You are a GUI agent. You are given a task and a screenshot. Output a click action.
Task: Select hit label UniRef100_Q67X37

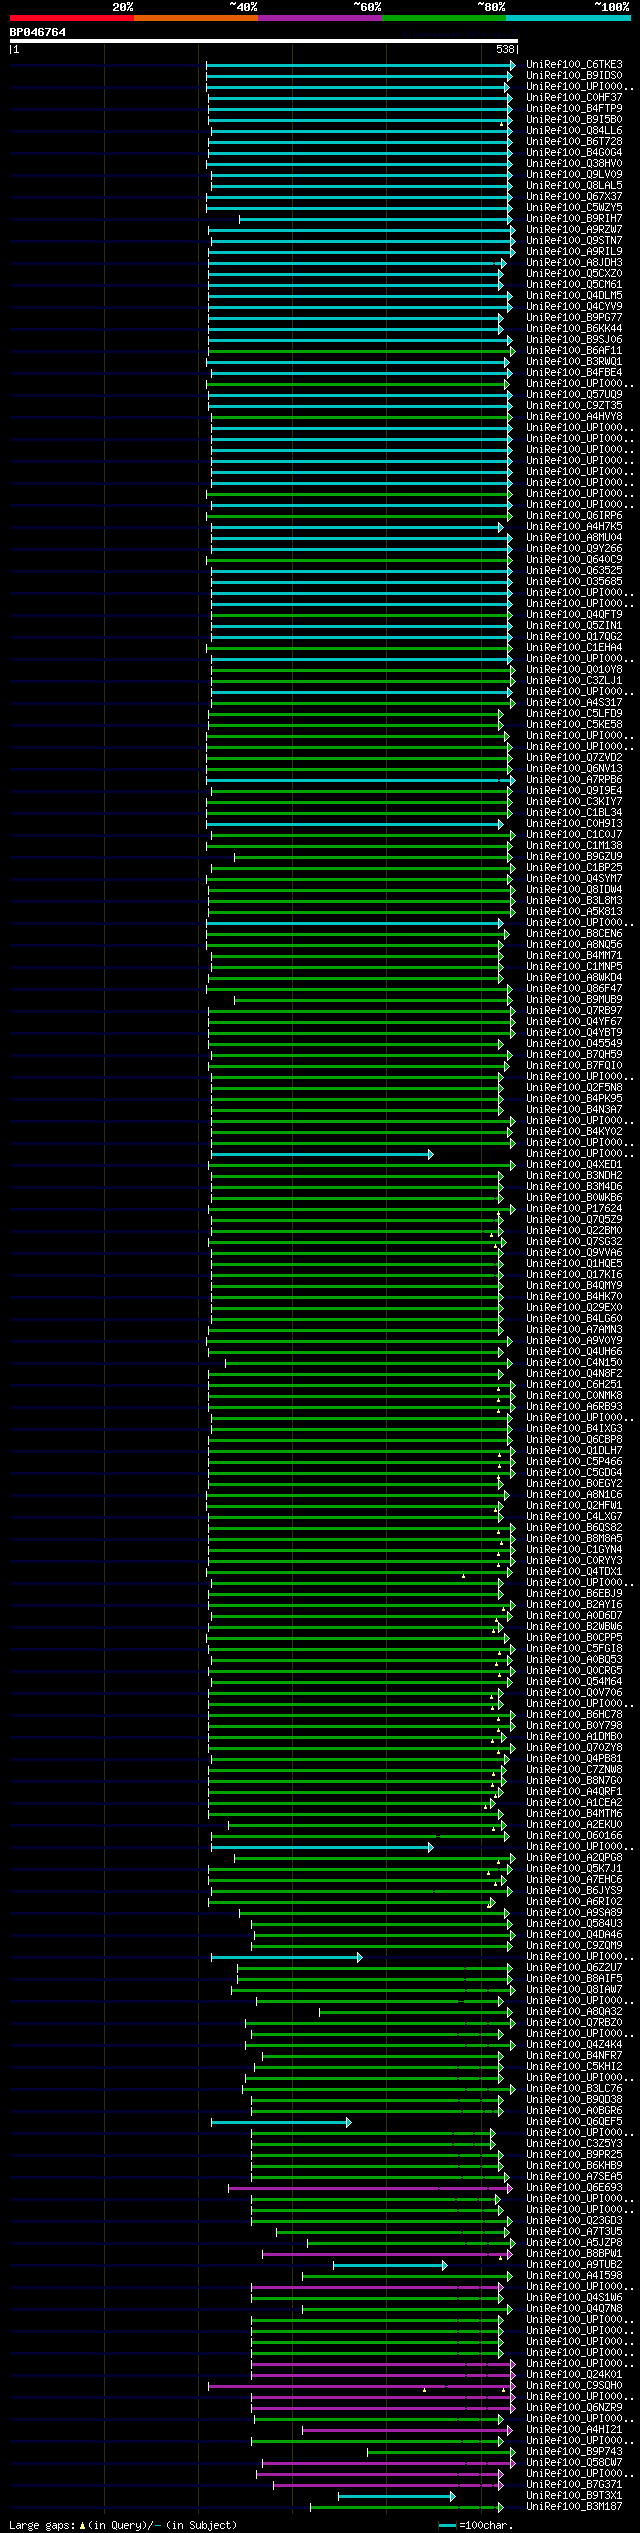coord(574,197)
